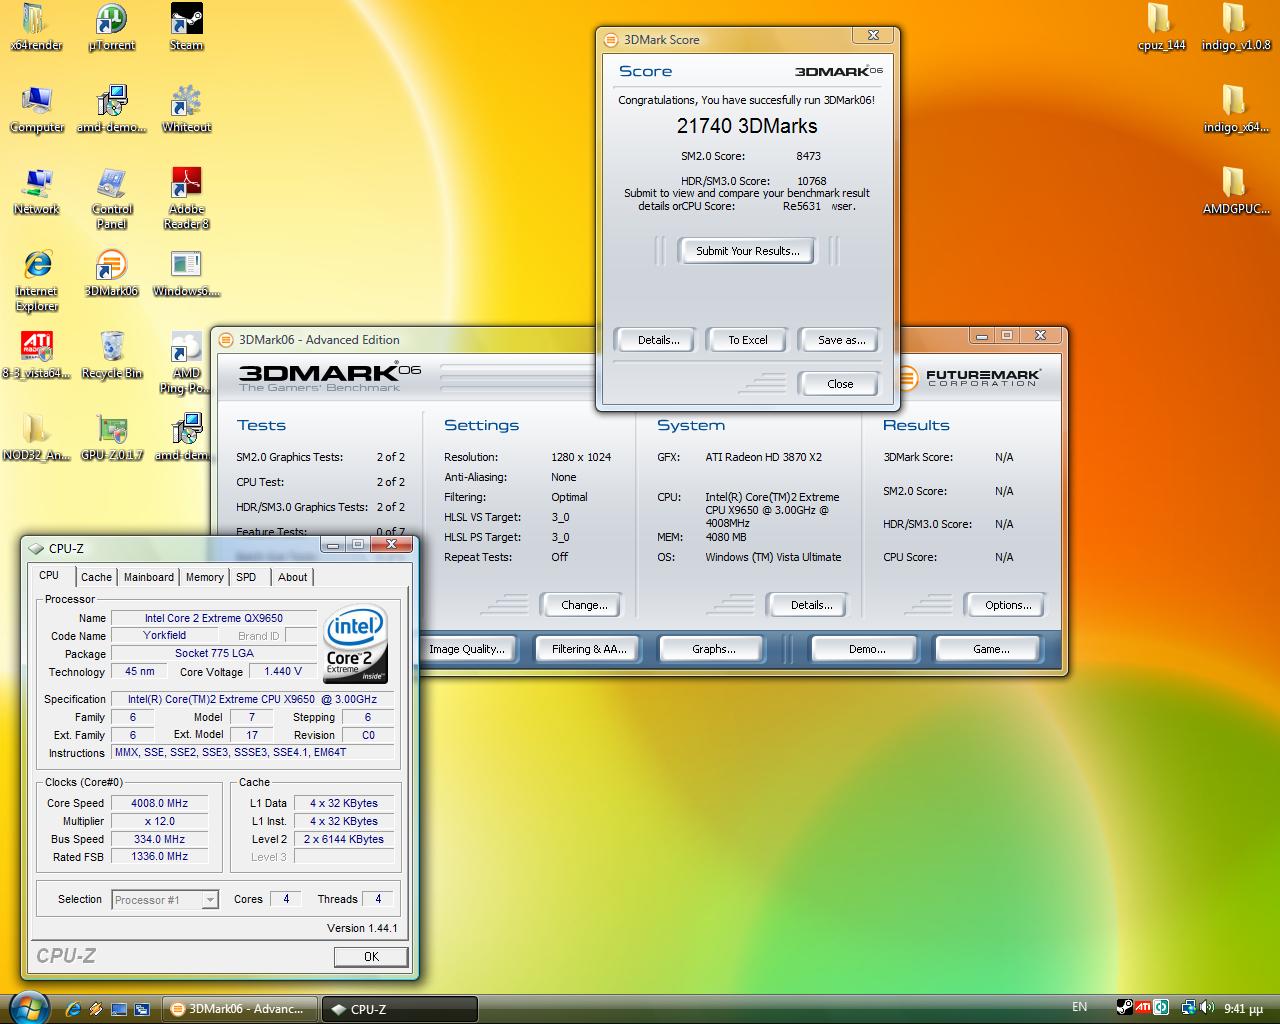Switch to the Mainboard tab in CPU-Z

[x=148, y=577]
